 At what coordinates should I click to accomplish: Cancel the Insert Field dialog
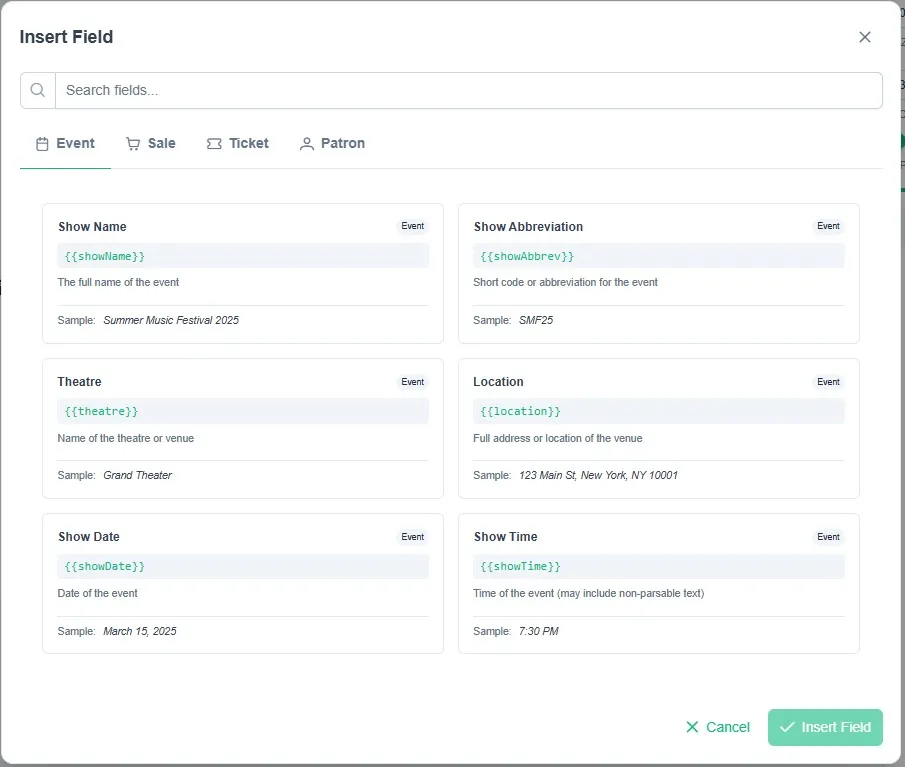717,727
